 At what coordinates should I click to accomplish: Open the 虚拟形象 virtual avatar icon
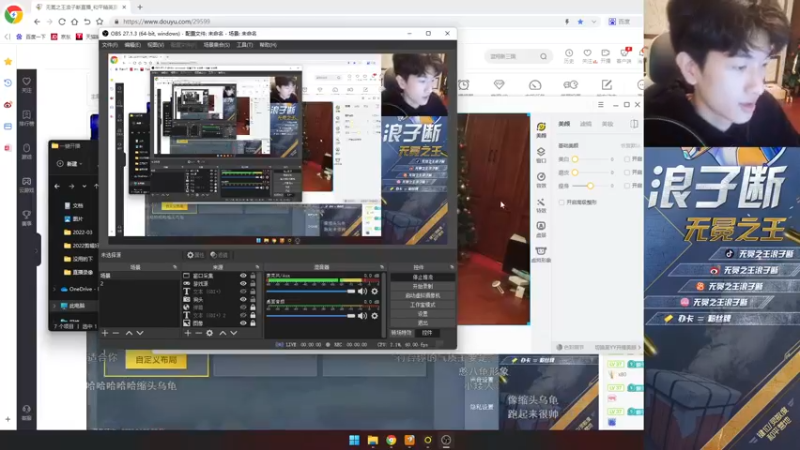pos(541,251)
